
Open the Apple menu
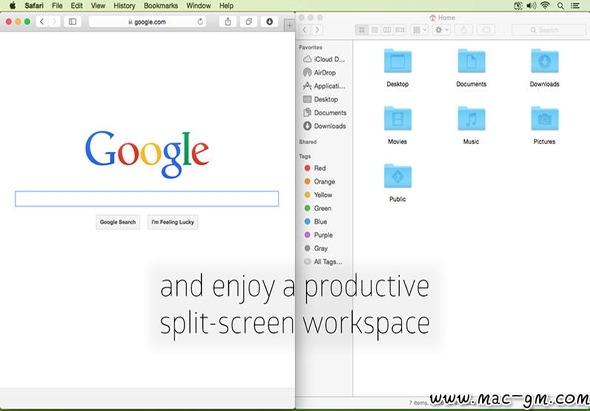[x=12, y=6]
